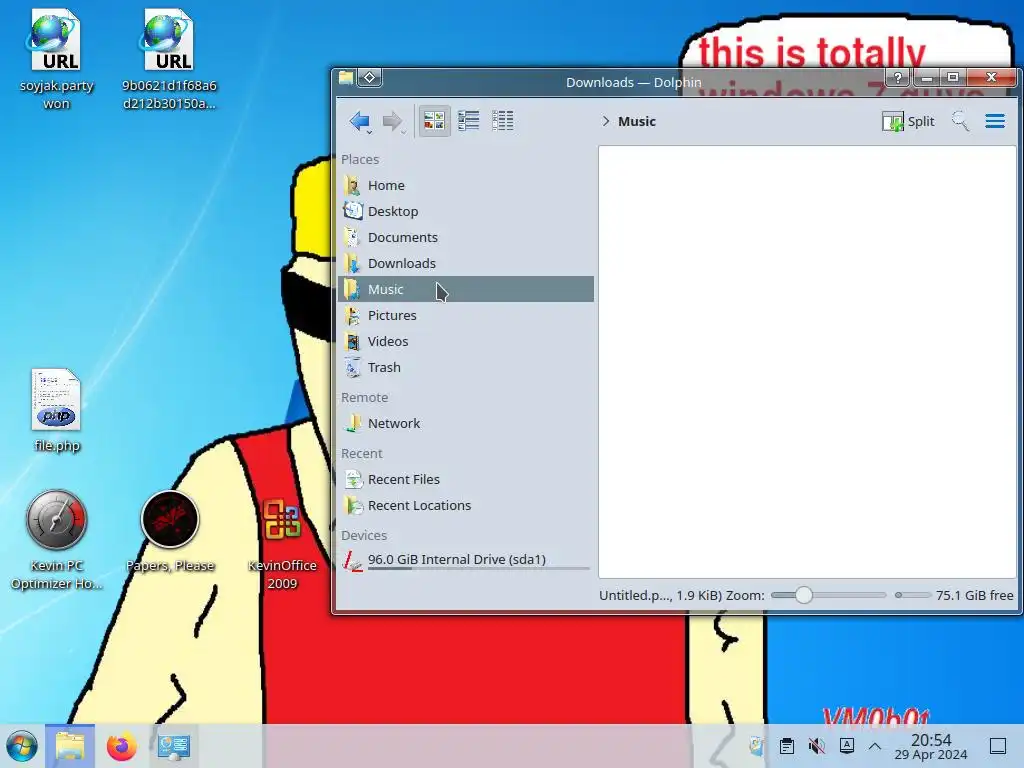Open the Dolphin window menu folder icon

pyautogui.click(x=346, y=78)
